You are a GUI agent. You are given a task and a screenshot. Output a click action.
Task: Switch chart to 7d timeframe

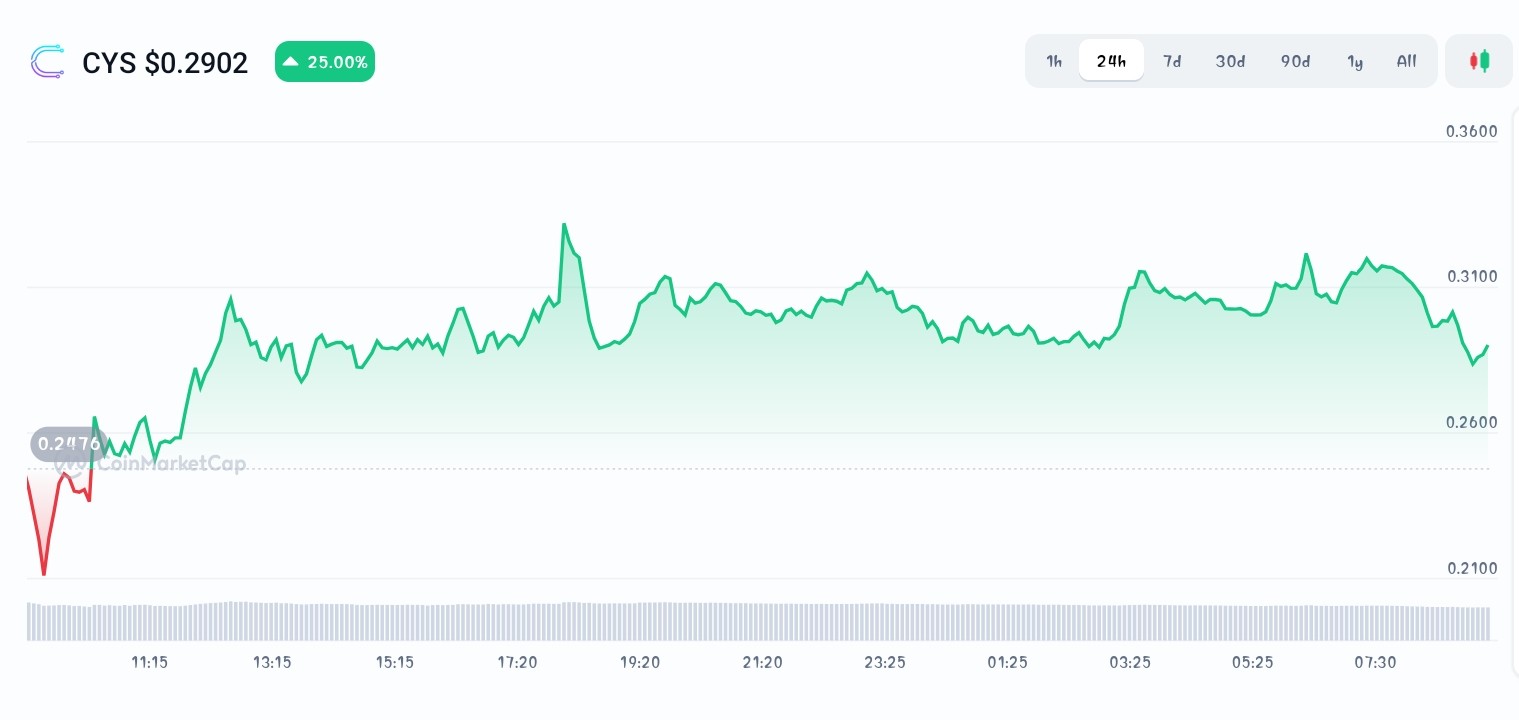click(x=1172, y=61)
